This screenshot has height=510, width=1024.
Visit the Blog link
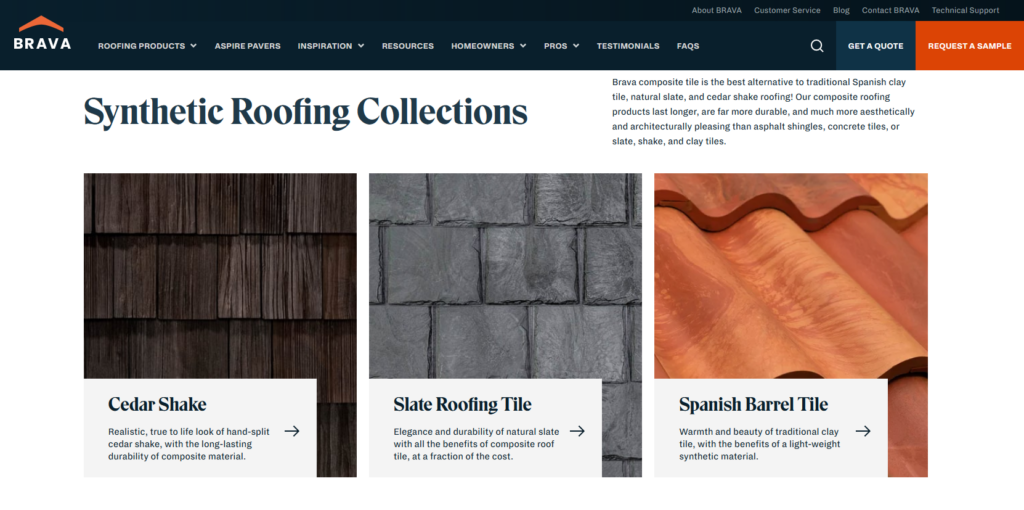841,10
